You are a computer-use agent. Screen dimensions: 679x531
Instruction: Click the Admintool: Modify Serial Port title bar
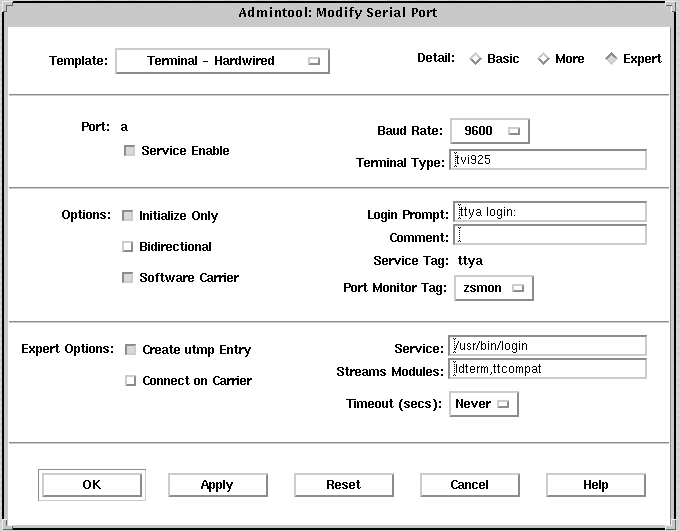pos(338,13)
